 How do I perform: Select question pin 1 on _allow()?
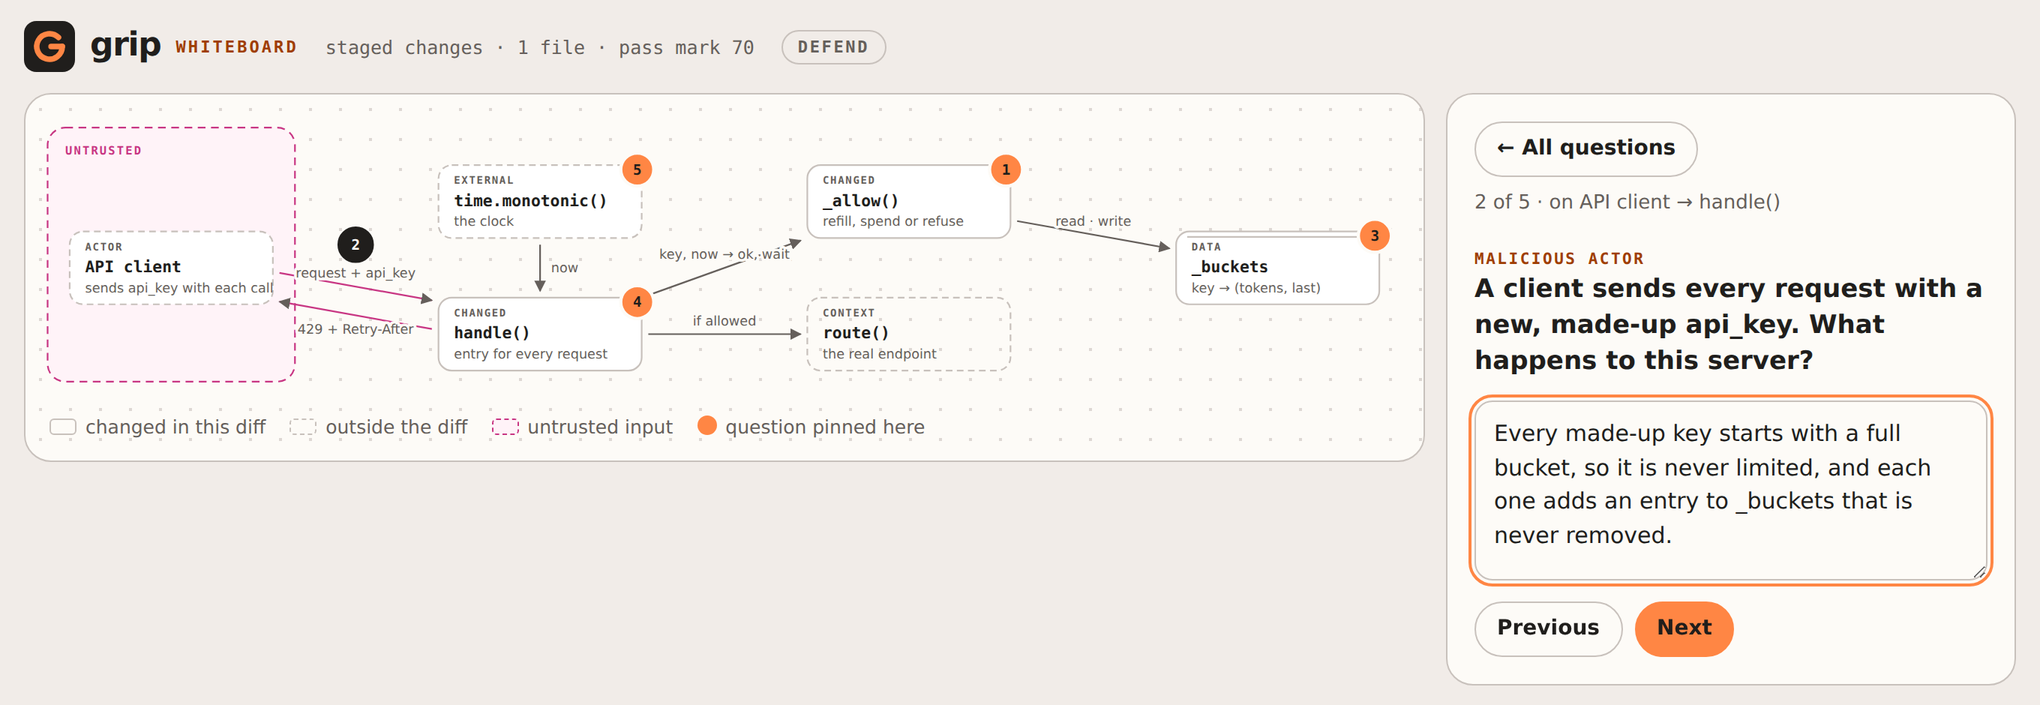[1006, 170]
